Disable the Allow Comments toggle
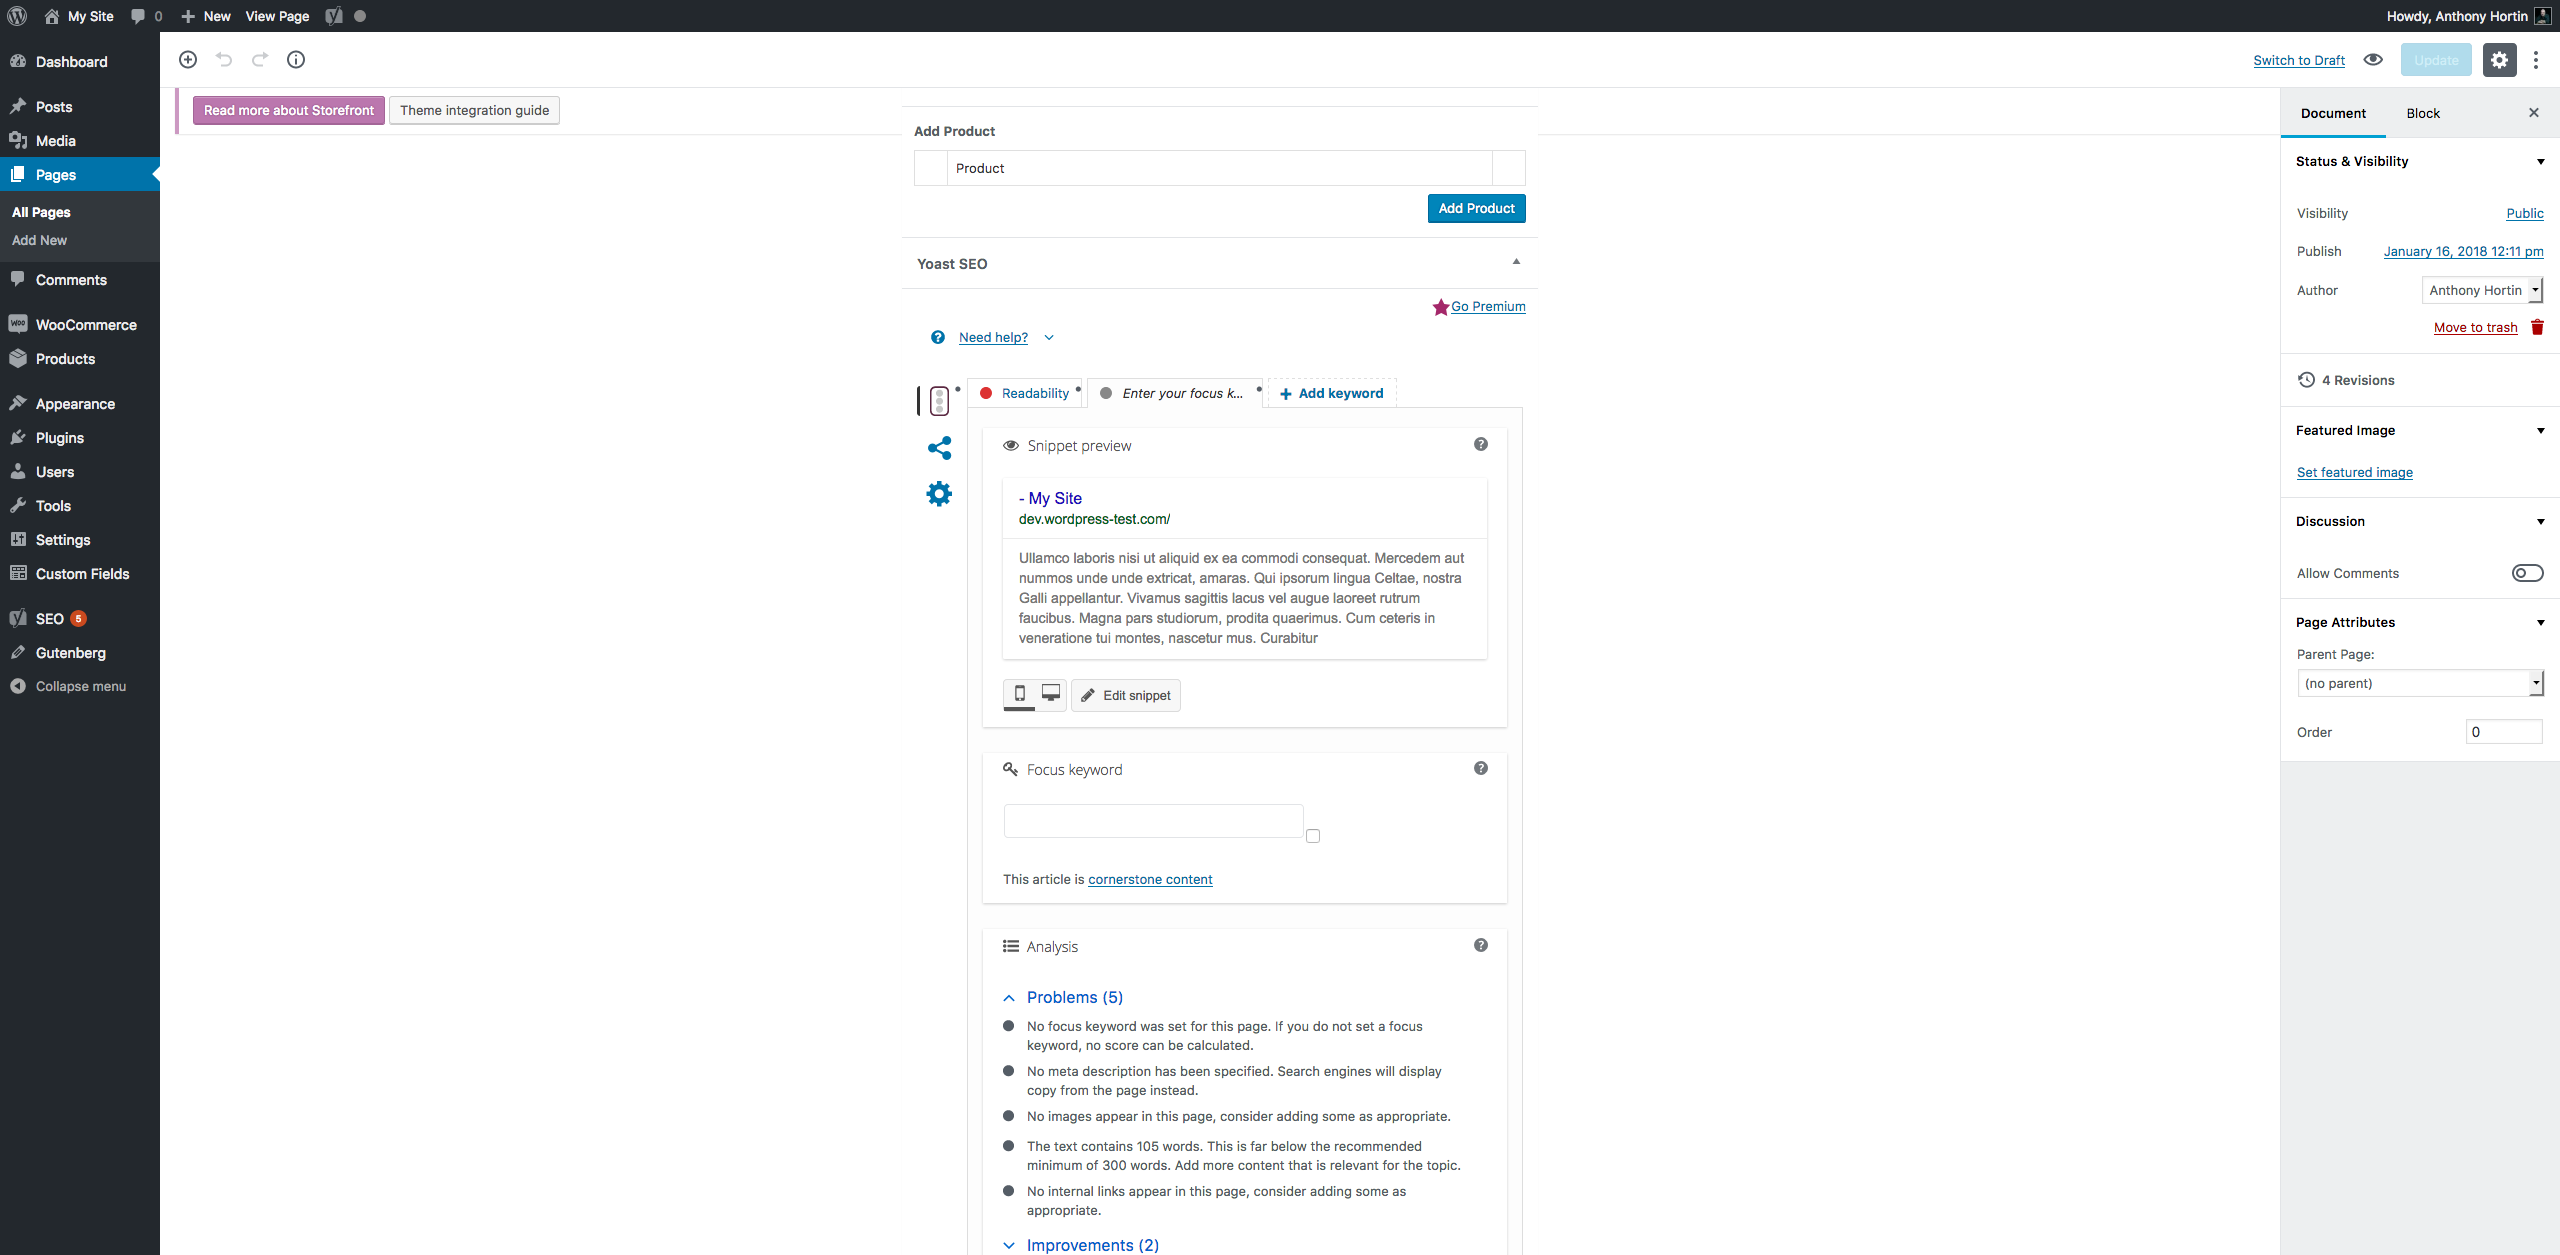This screenshot has width=2560, height=1255. pos(2527,572)
